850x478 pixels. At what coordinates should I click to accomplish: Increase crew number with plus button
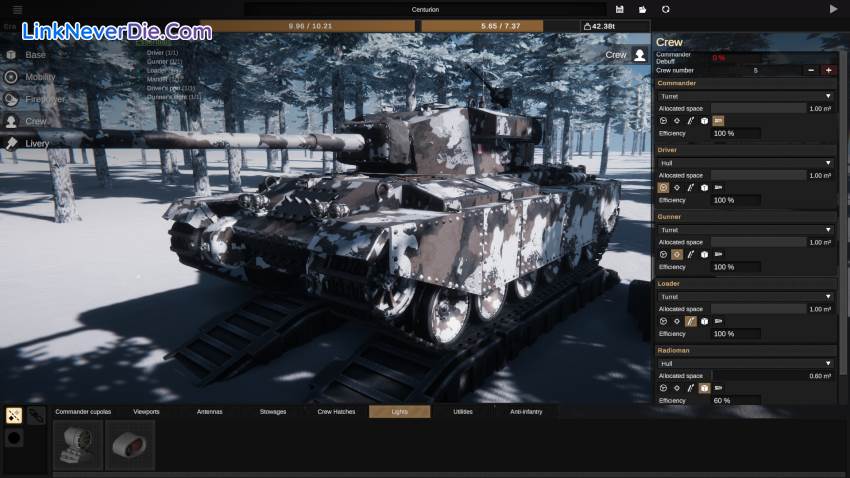[828, 70]
